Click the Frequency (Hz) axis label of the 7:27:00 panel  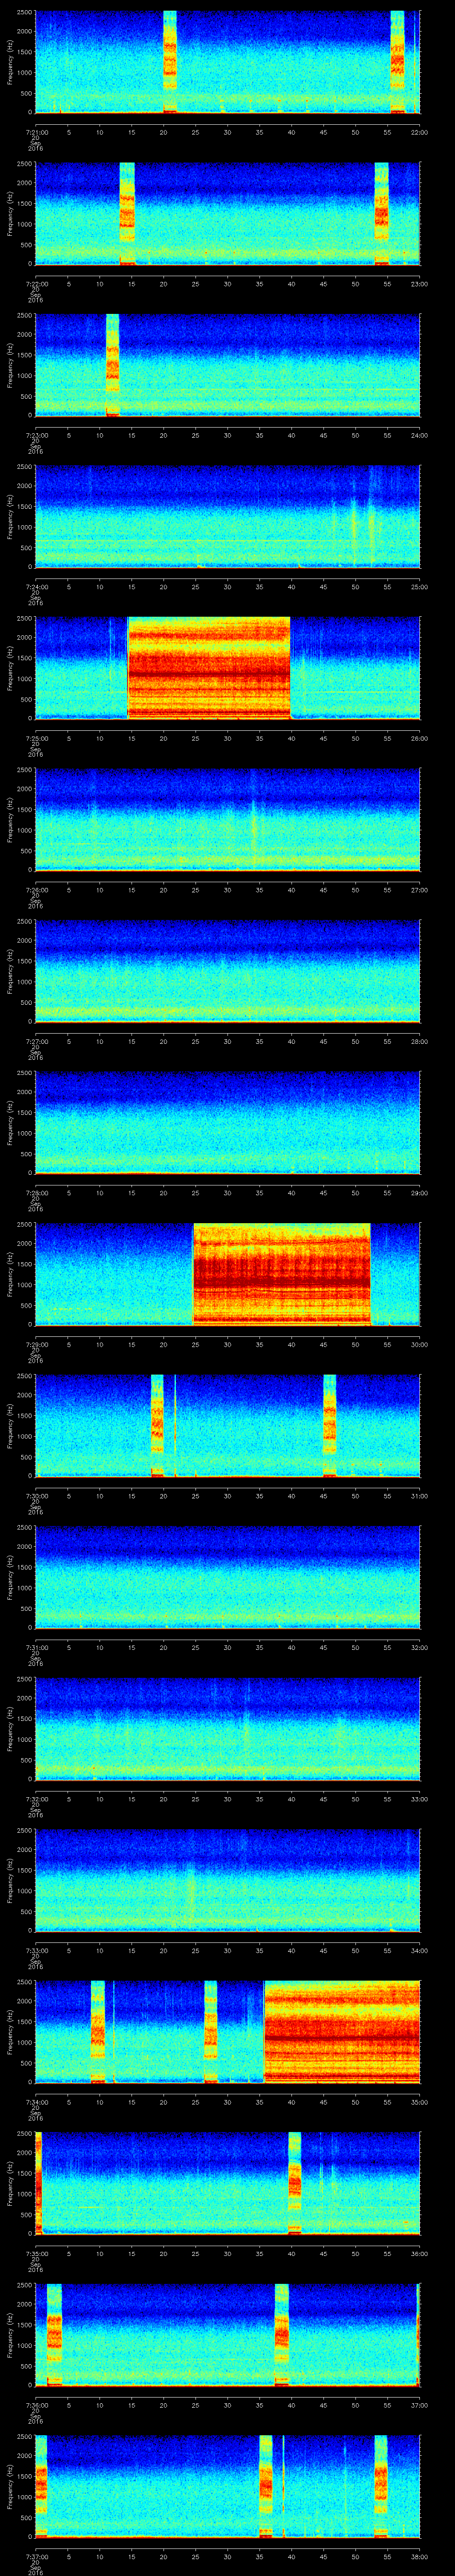click(x=10, y=971)
